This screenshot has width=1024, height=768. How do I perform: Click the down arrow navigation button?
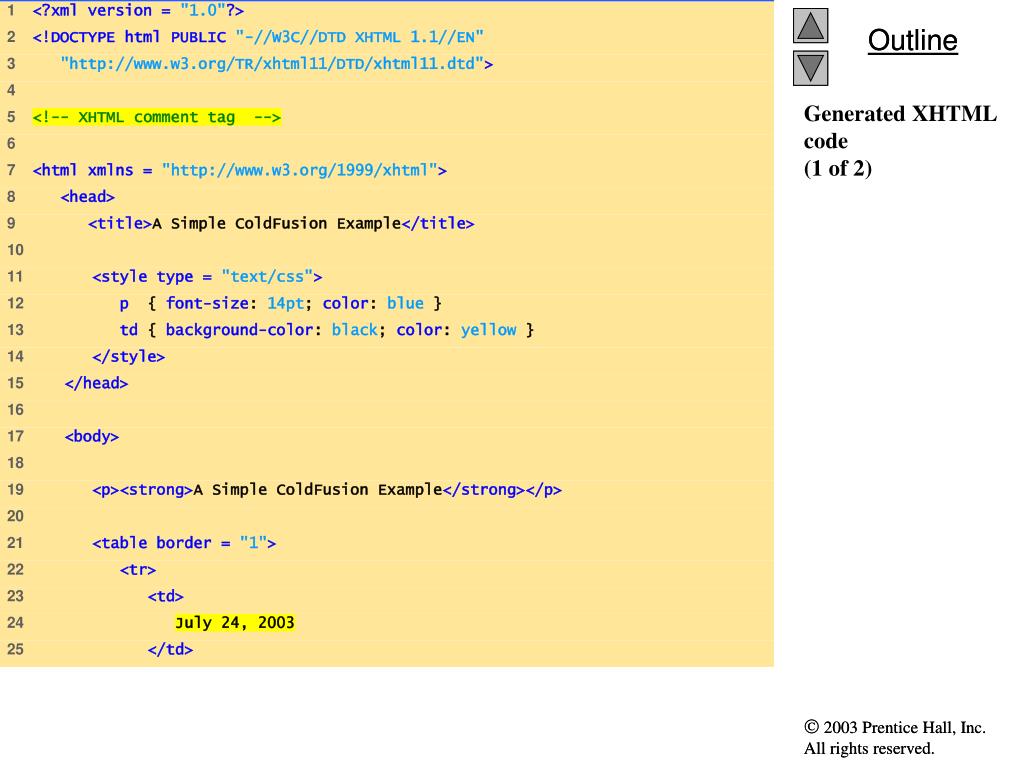coord(810,68)
